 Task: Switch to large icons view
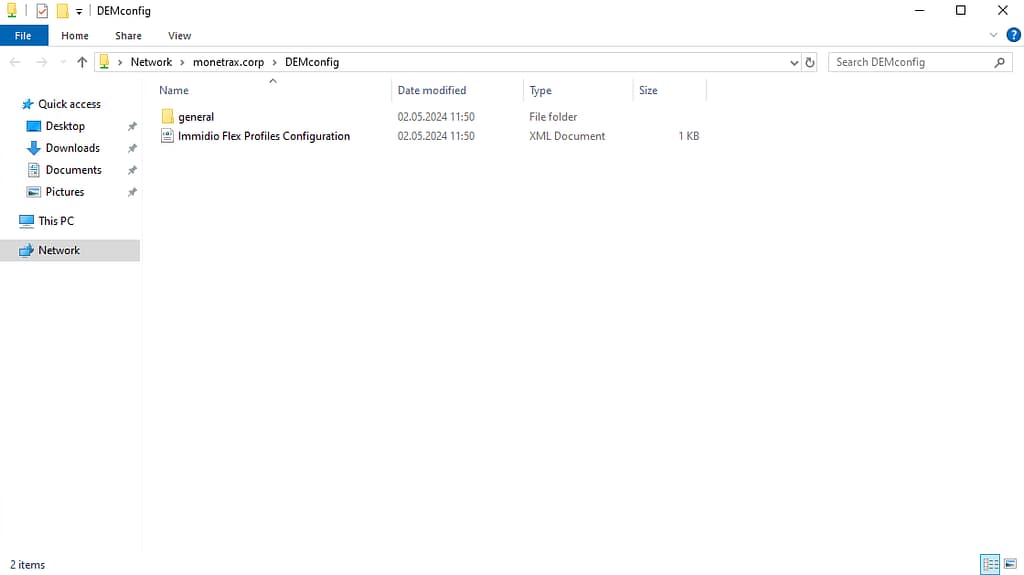[x=1009, y=564]
